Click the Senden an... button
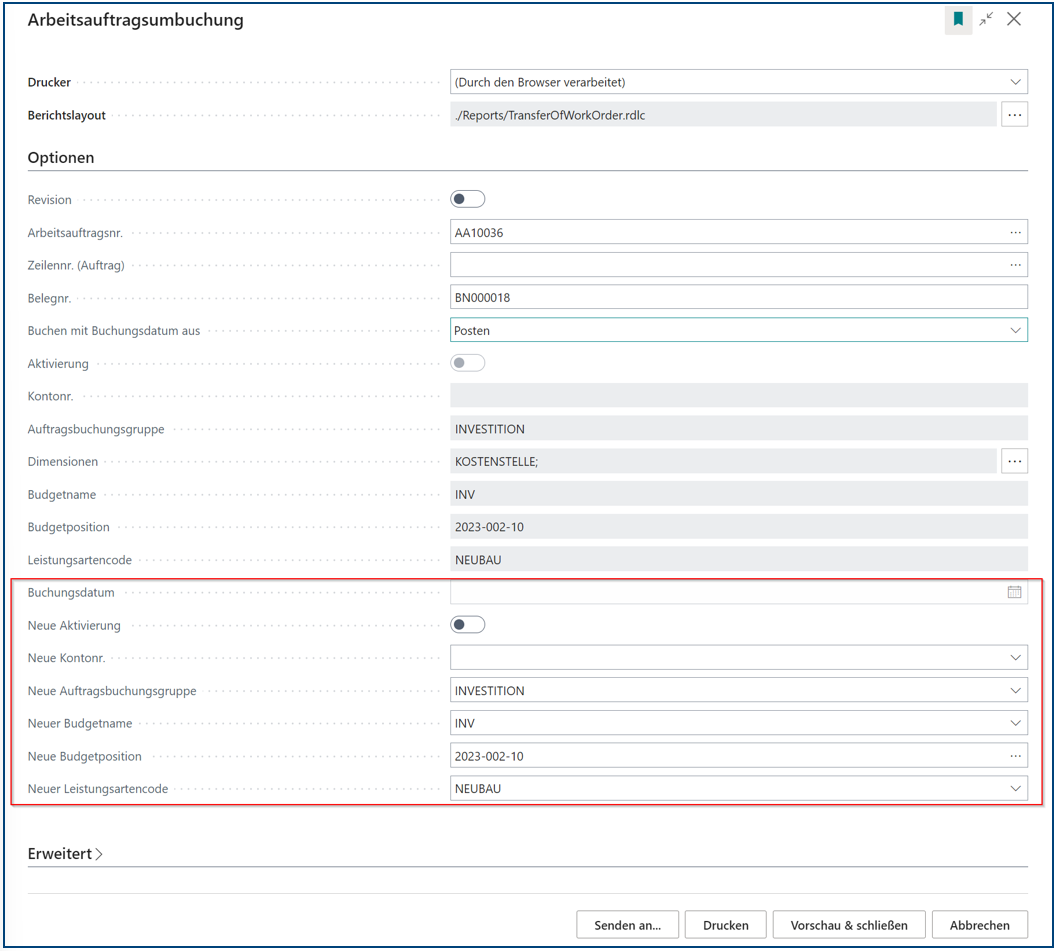This screenshot has height=951, width=1057. [x=628, y=925]
